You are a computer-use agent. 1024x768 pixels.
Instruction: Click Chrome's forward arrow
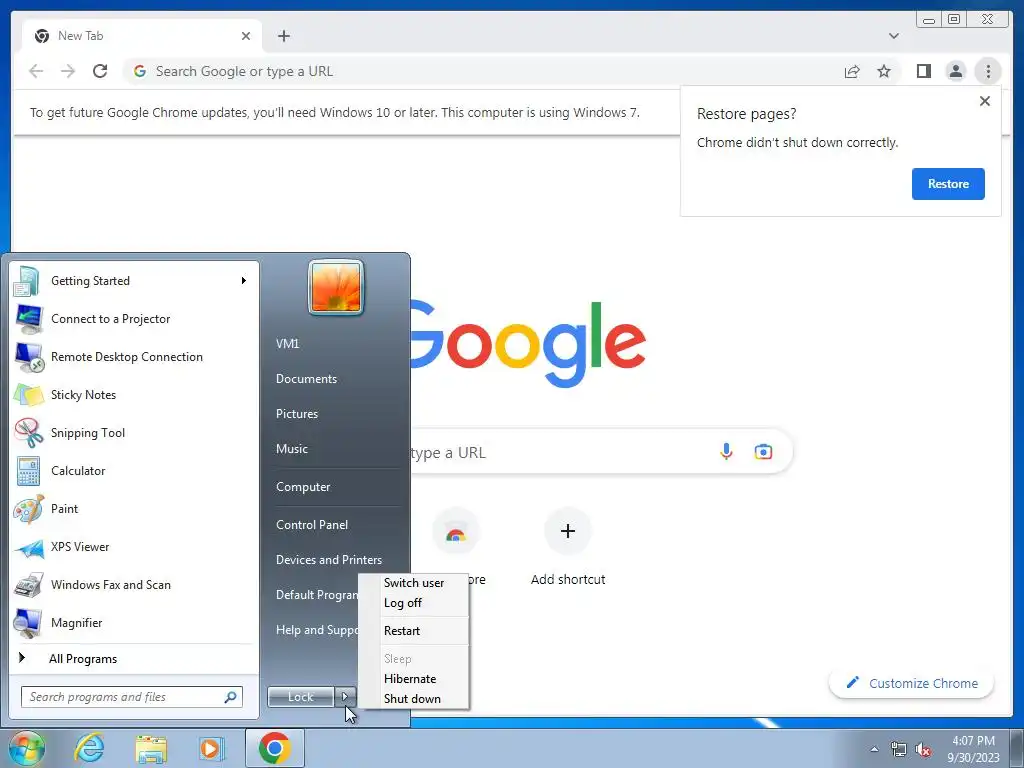[68, 71]
